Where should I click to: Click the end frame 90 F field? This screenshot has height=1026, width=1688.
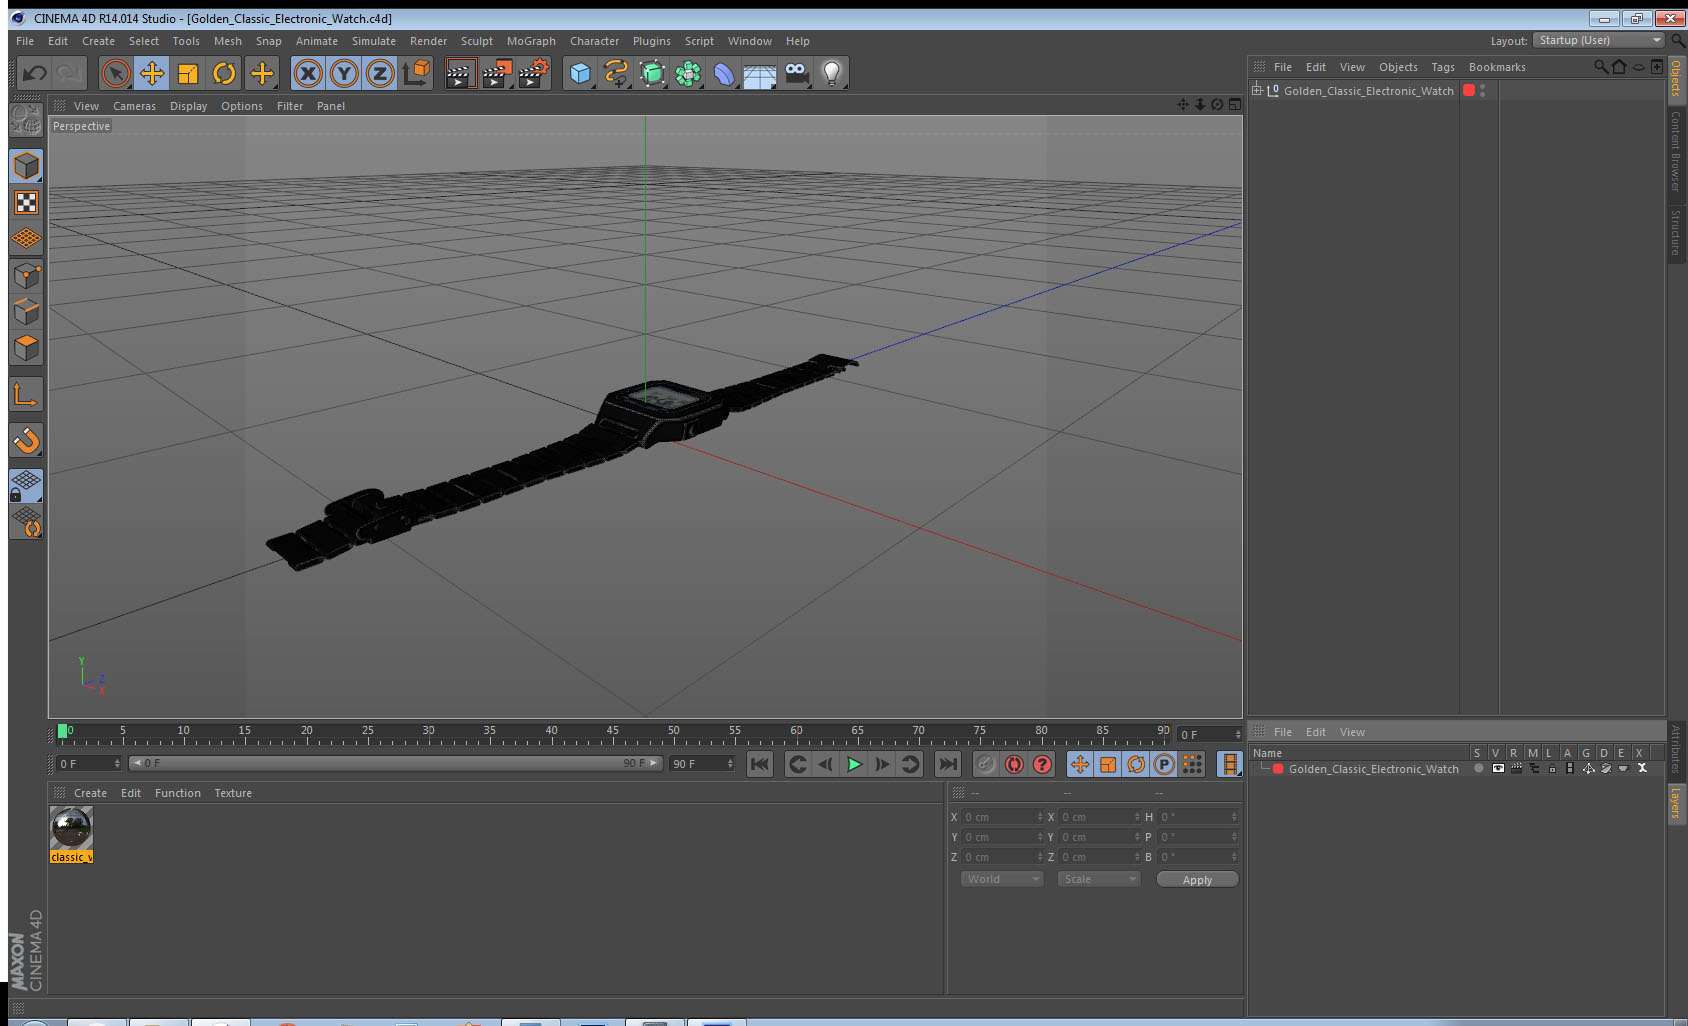tap(702, 764)
